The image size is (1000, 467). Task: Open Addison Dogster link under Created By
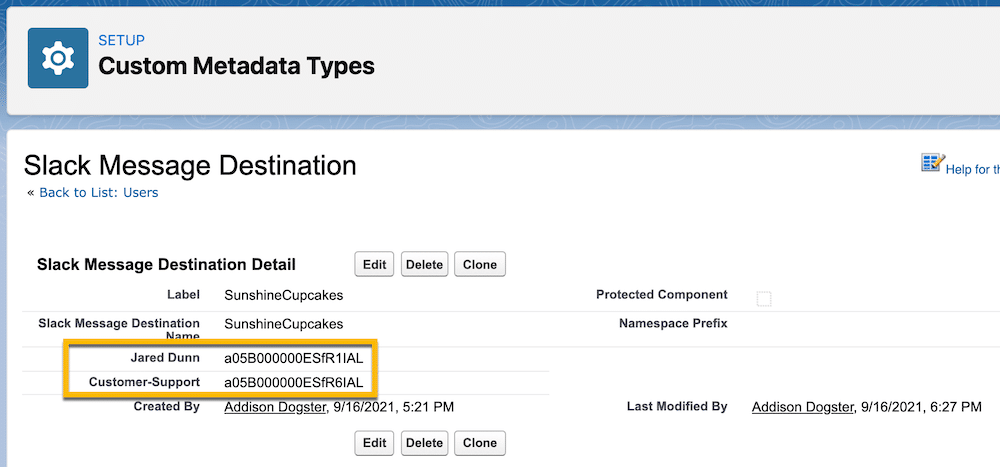[275, 407]
